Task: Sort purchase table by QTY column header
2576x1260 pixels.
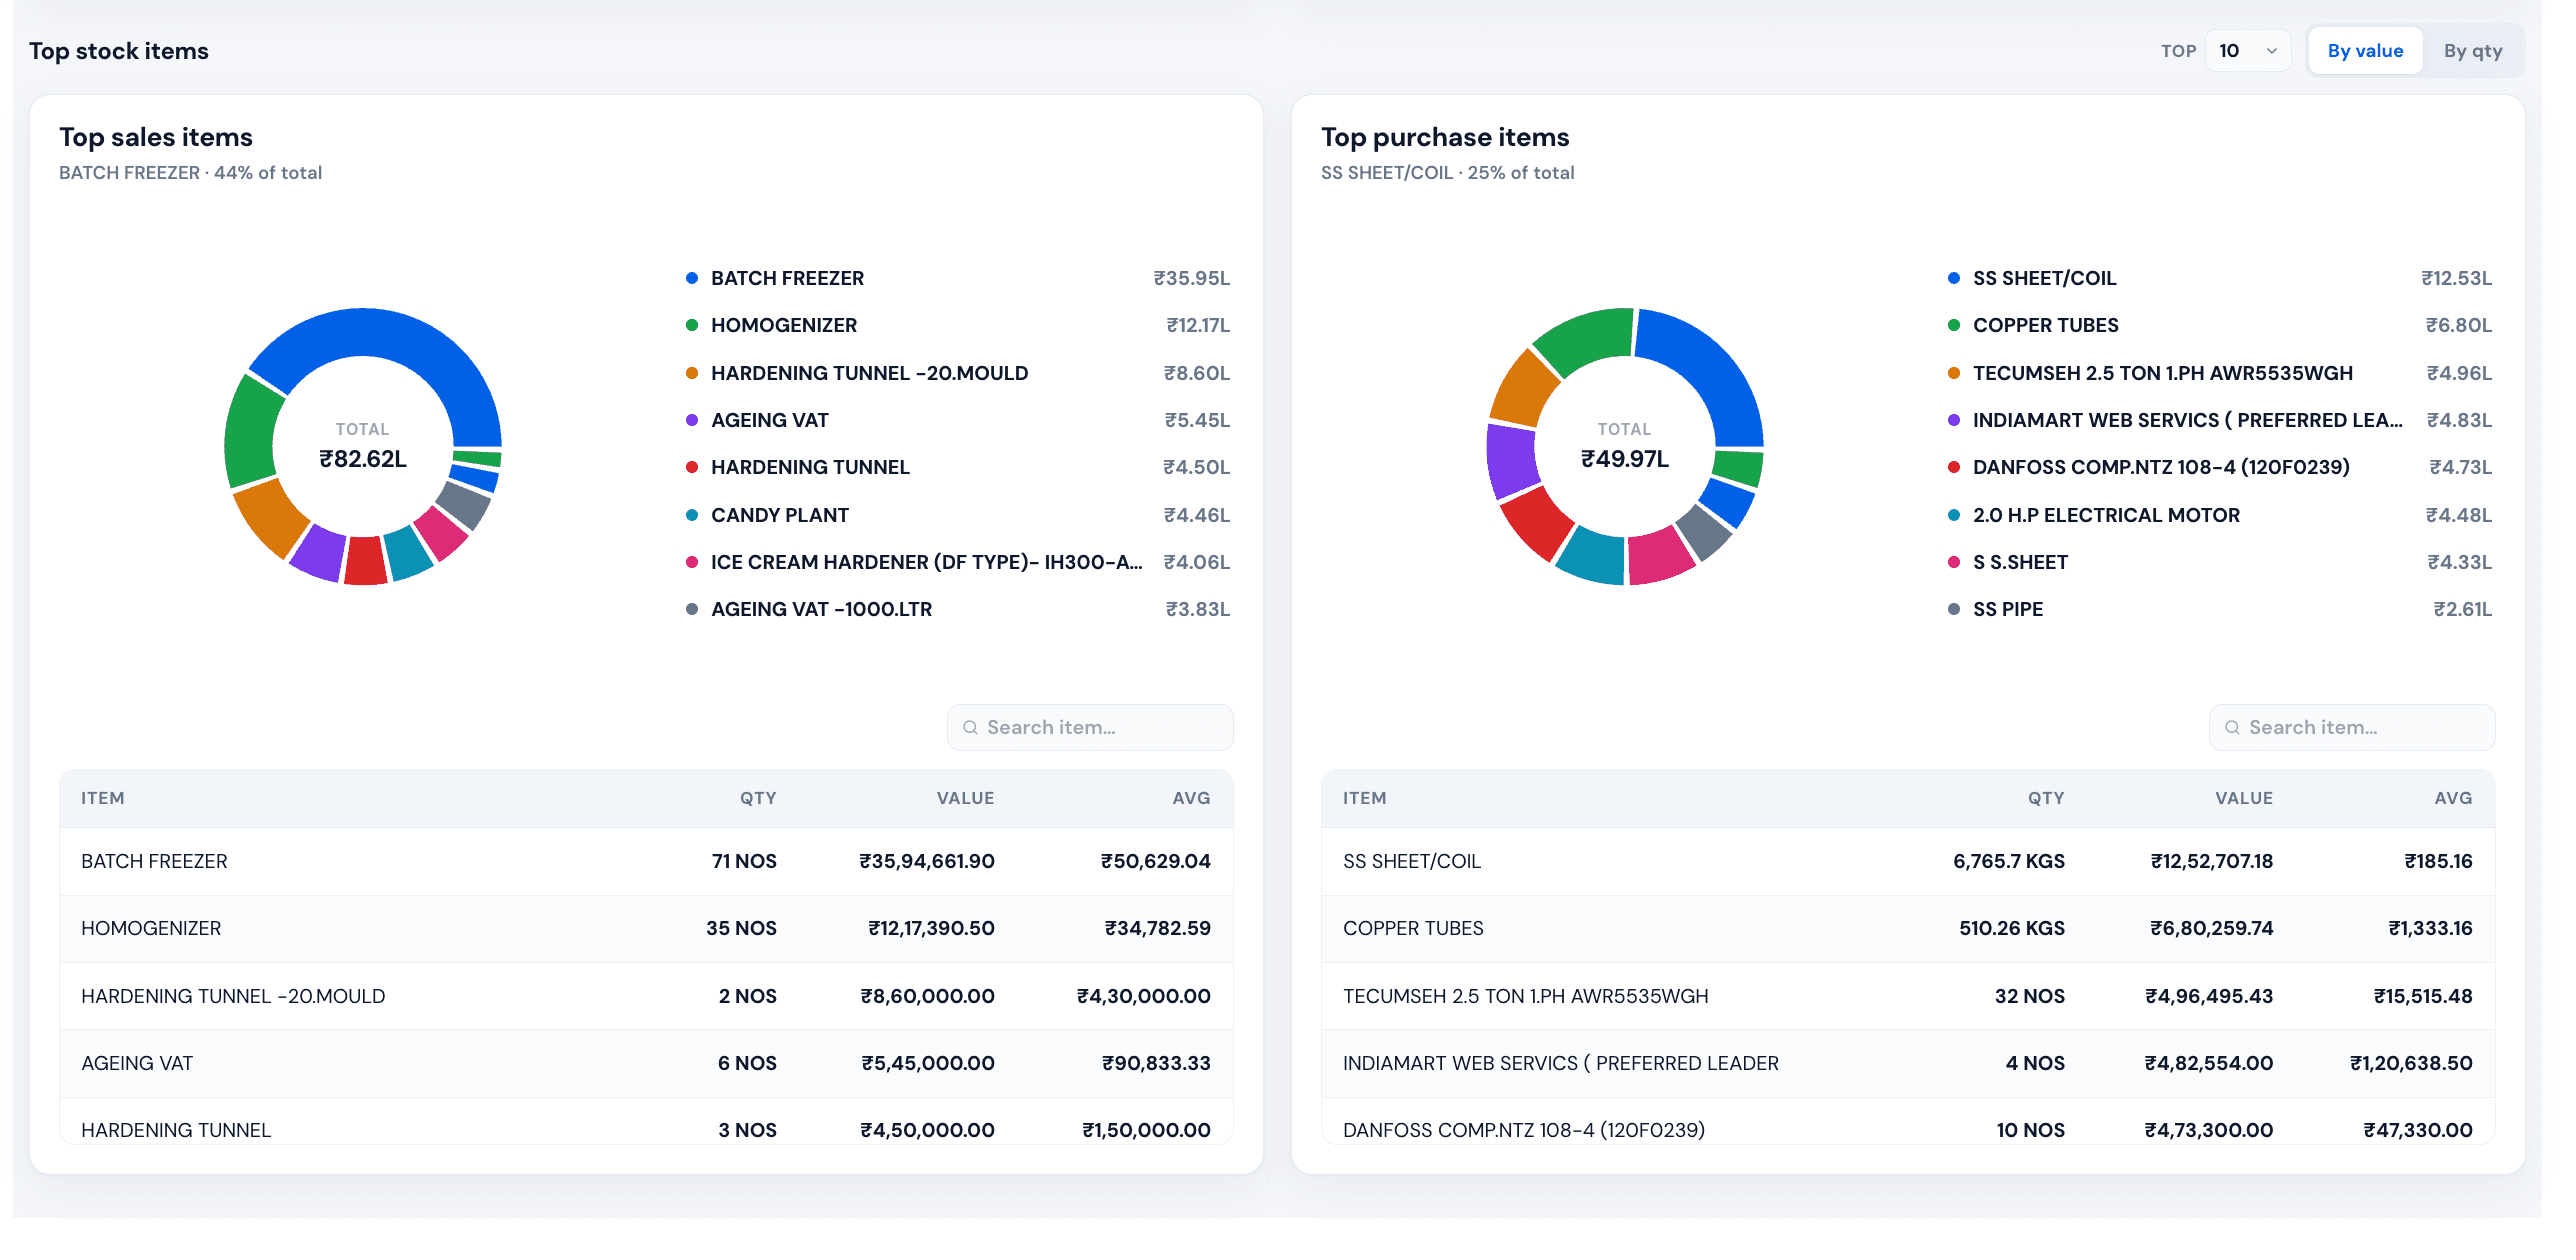Action: pyautogui.click(x=2045, y=798)
